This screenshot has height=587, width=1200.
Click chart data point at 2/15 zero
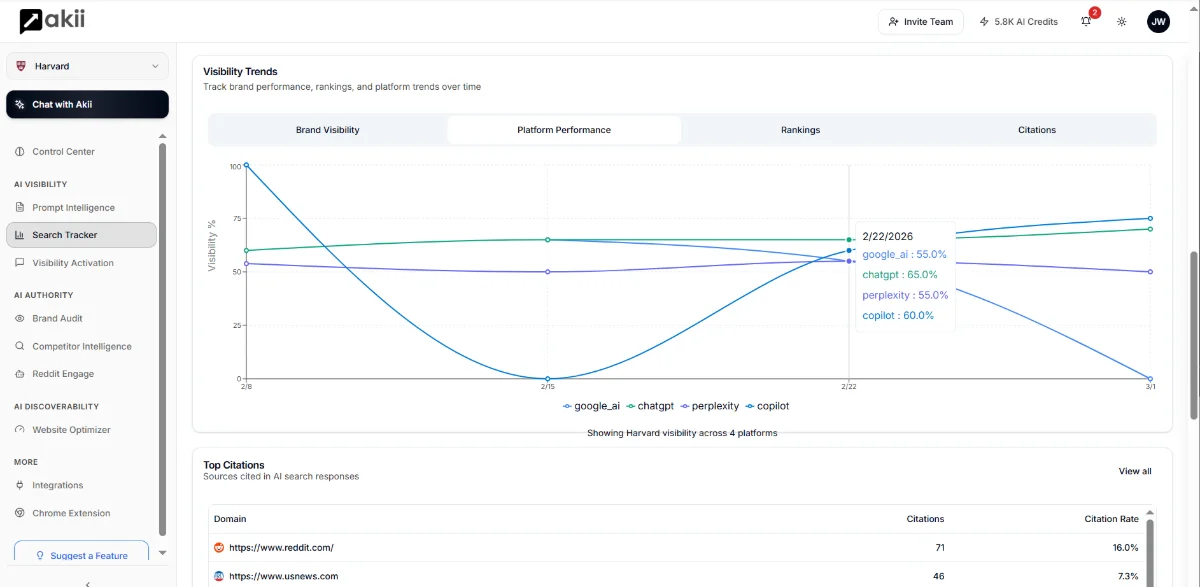[547, 379]
